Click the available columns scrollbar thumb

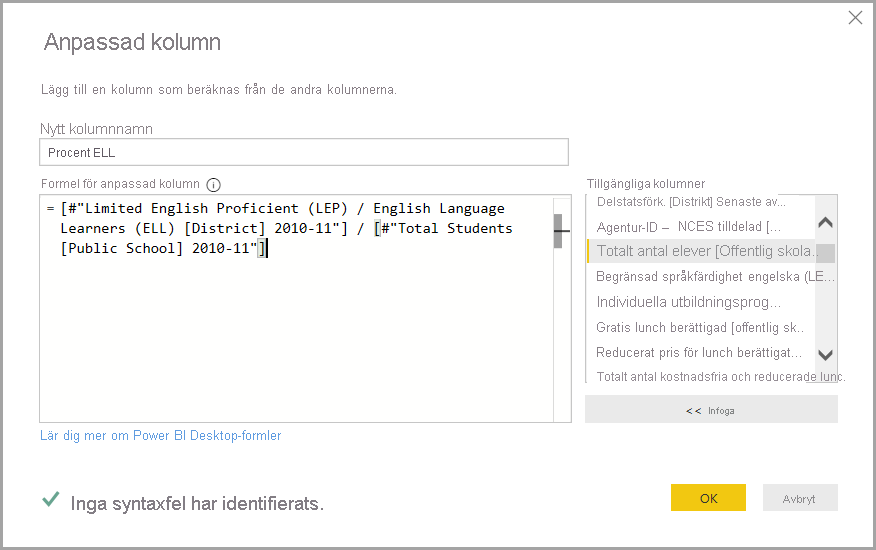825,253
